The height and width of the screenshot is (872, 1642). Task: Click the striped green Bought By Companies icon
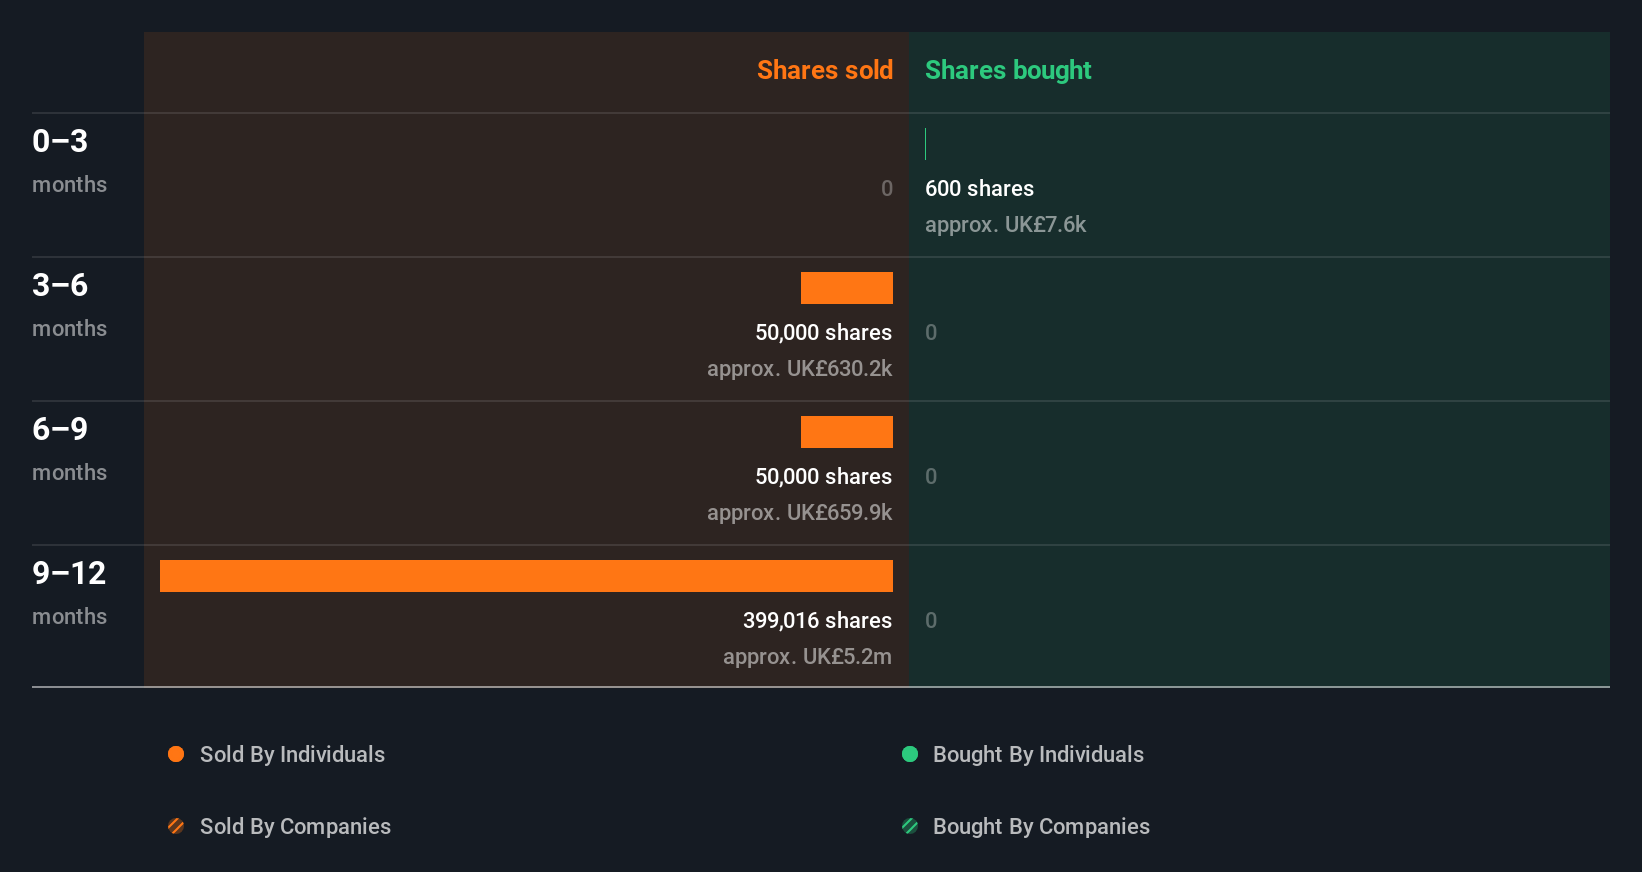tap(910, 826)
